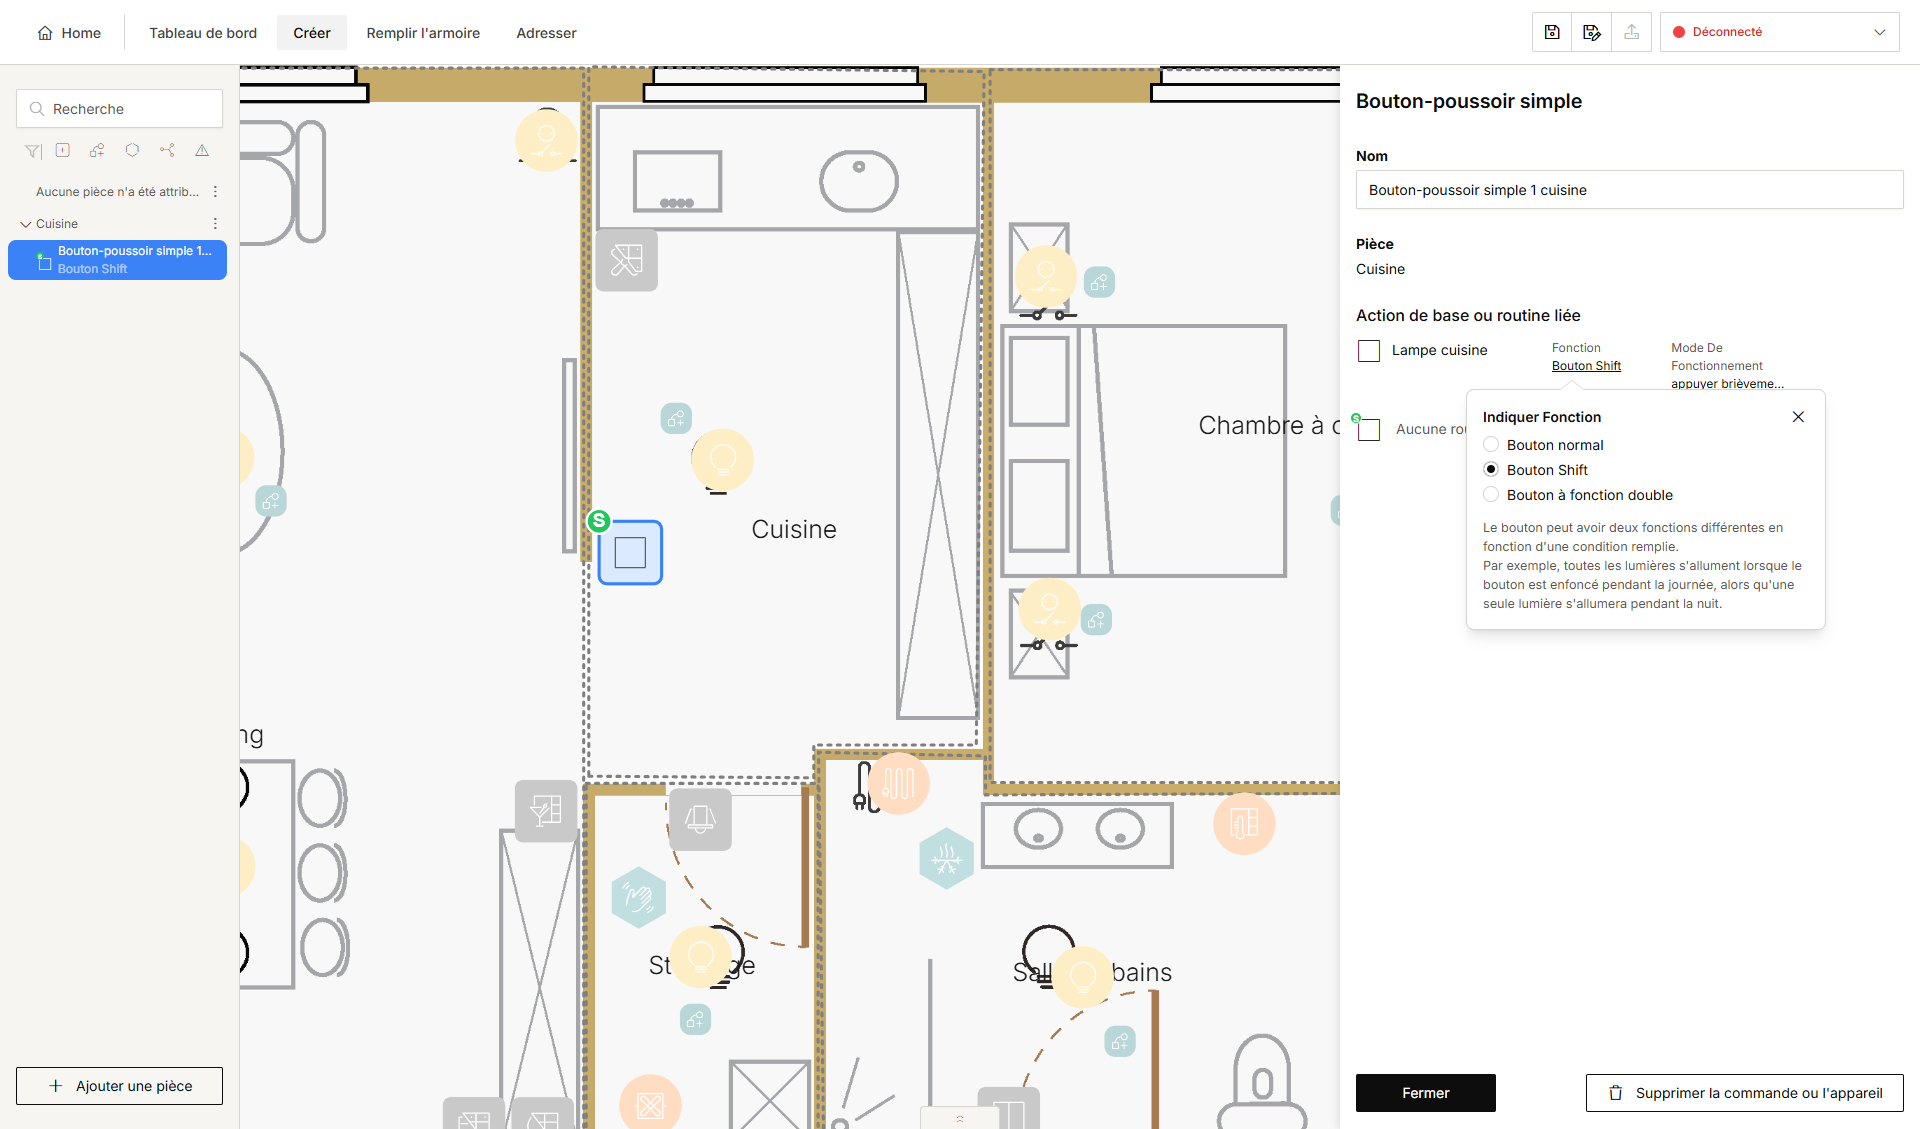1920x1129 pixels.
Task: Open Mode De Fonctionnement appuyer brièvement value
Action: coord(1727,383)
